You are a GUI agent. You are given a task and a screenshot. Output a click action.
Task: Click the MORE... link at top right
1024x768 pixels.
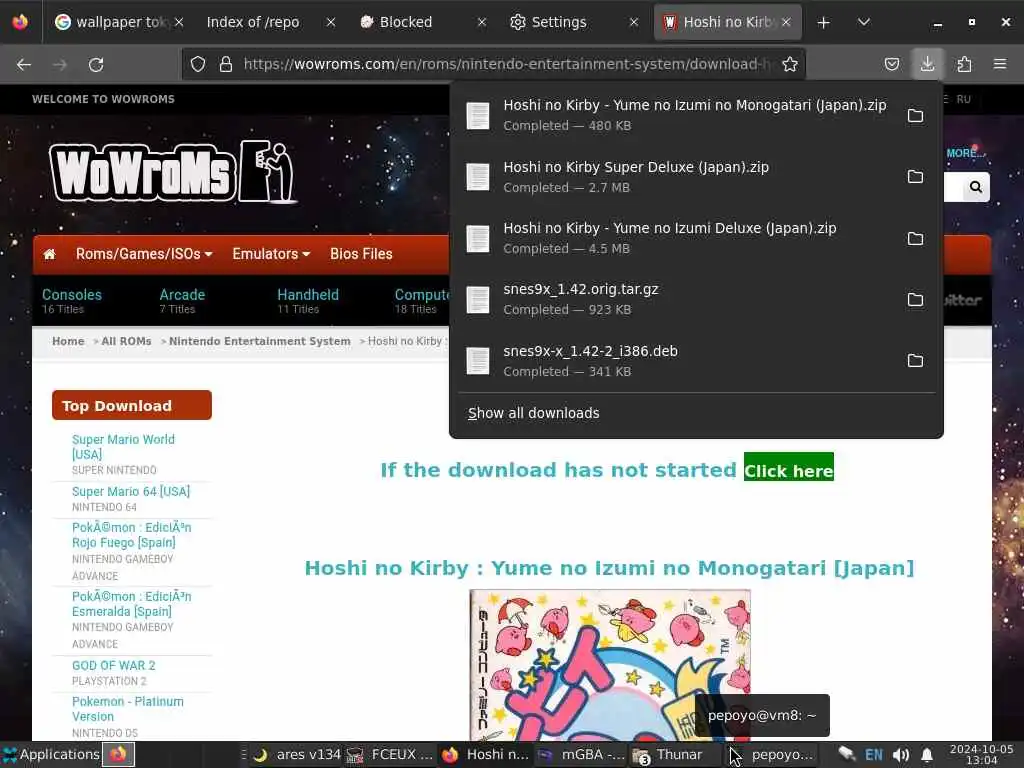(x=964, y=153)
